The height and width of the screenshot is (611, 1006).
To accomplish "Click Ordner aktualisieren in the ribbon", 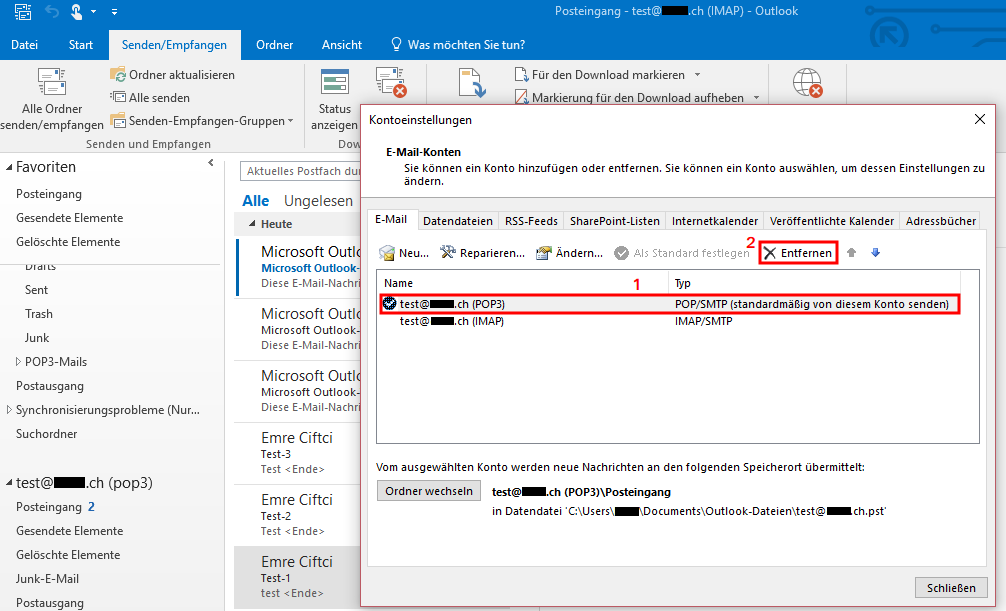I will point(172,74).
